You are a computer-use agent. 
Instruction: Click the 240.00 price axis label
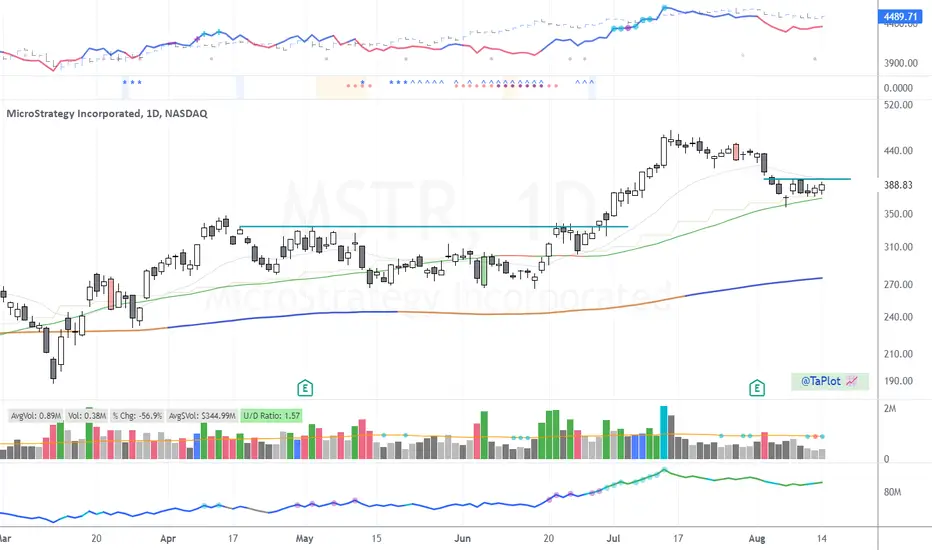point(898,318)
